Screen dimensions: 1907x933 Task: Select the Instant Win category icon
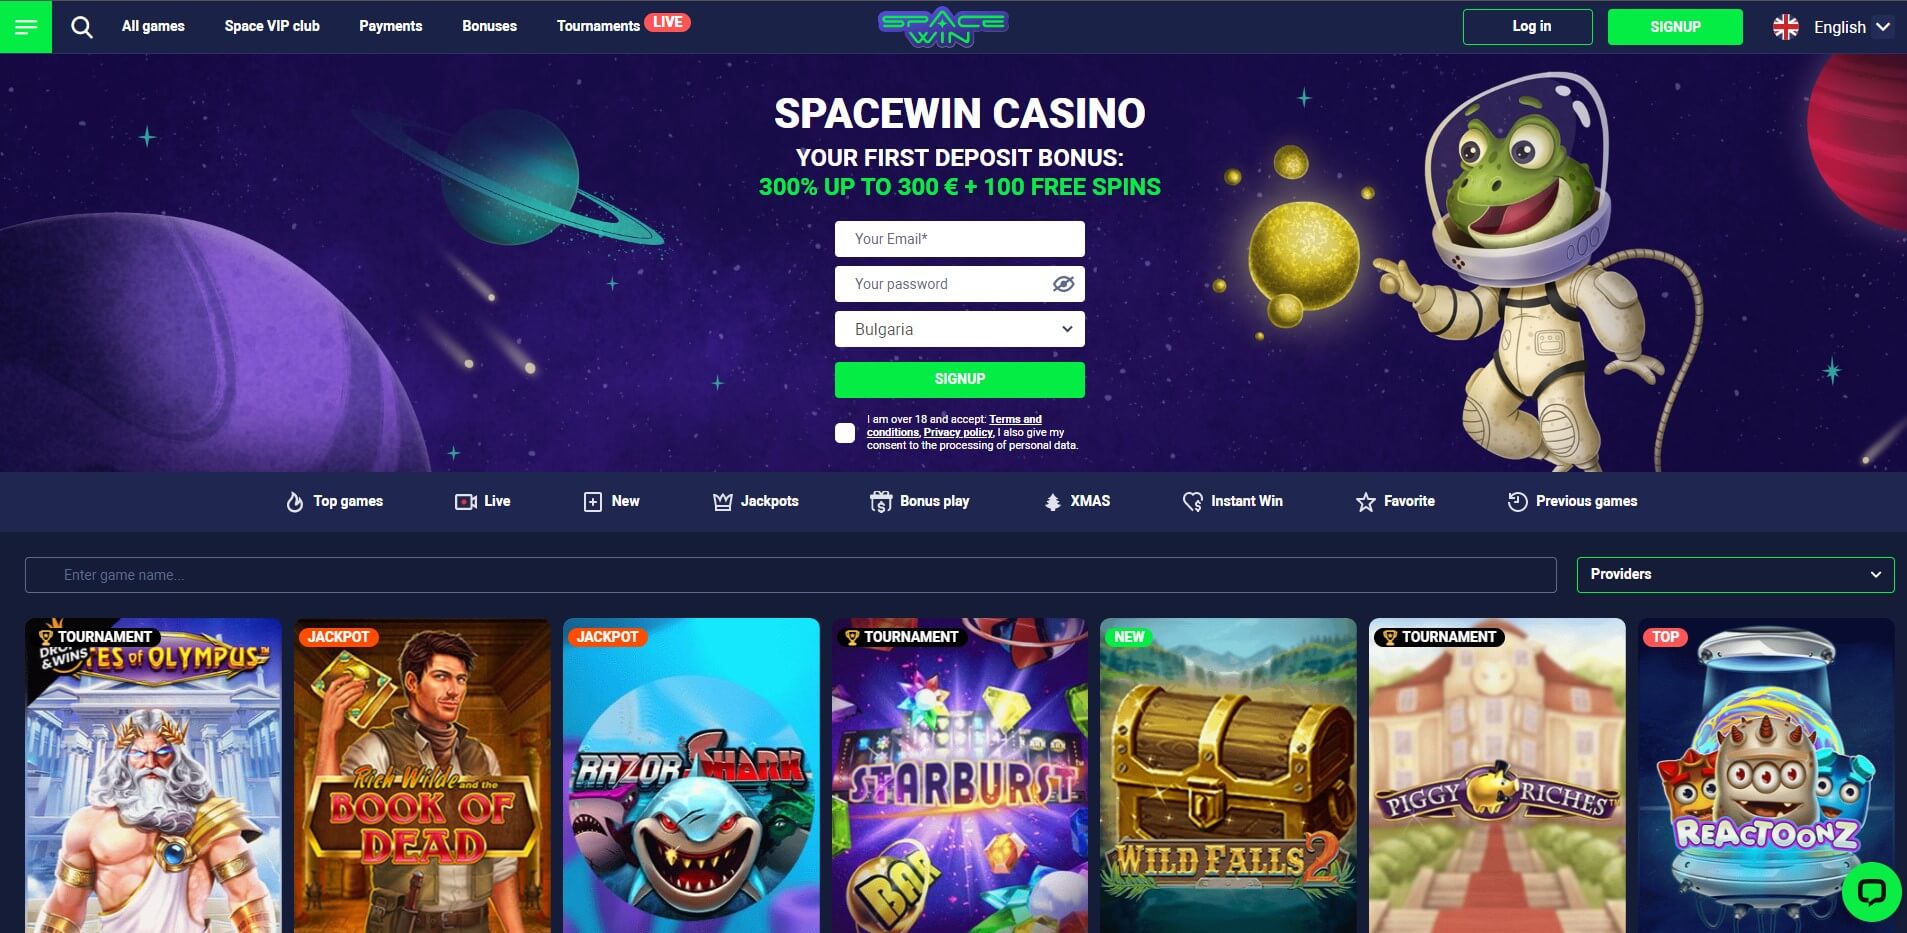(1192, 502)
